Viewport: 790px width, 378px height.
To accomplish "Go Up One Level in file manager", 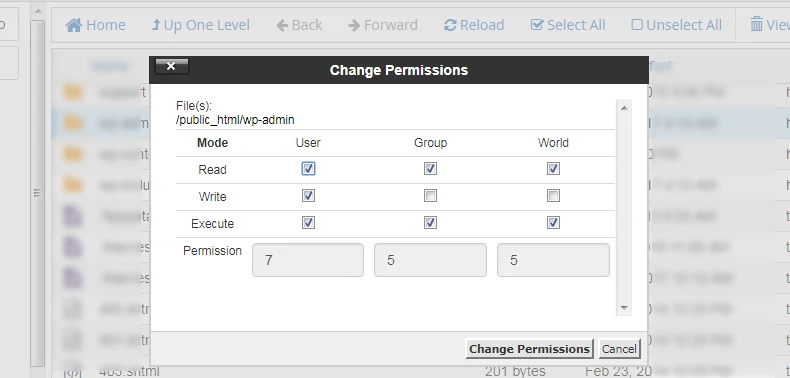I will click(x=201, y=25).
